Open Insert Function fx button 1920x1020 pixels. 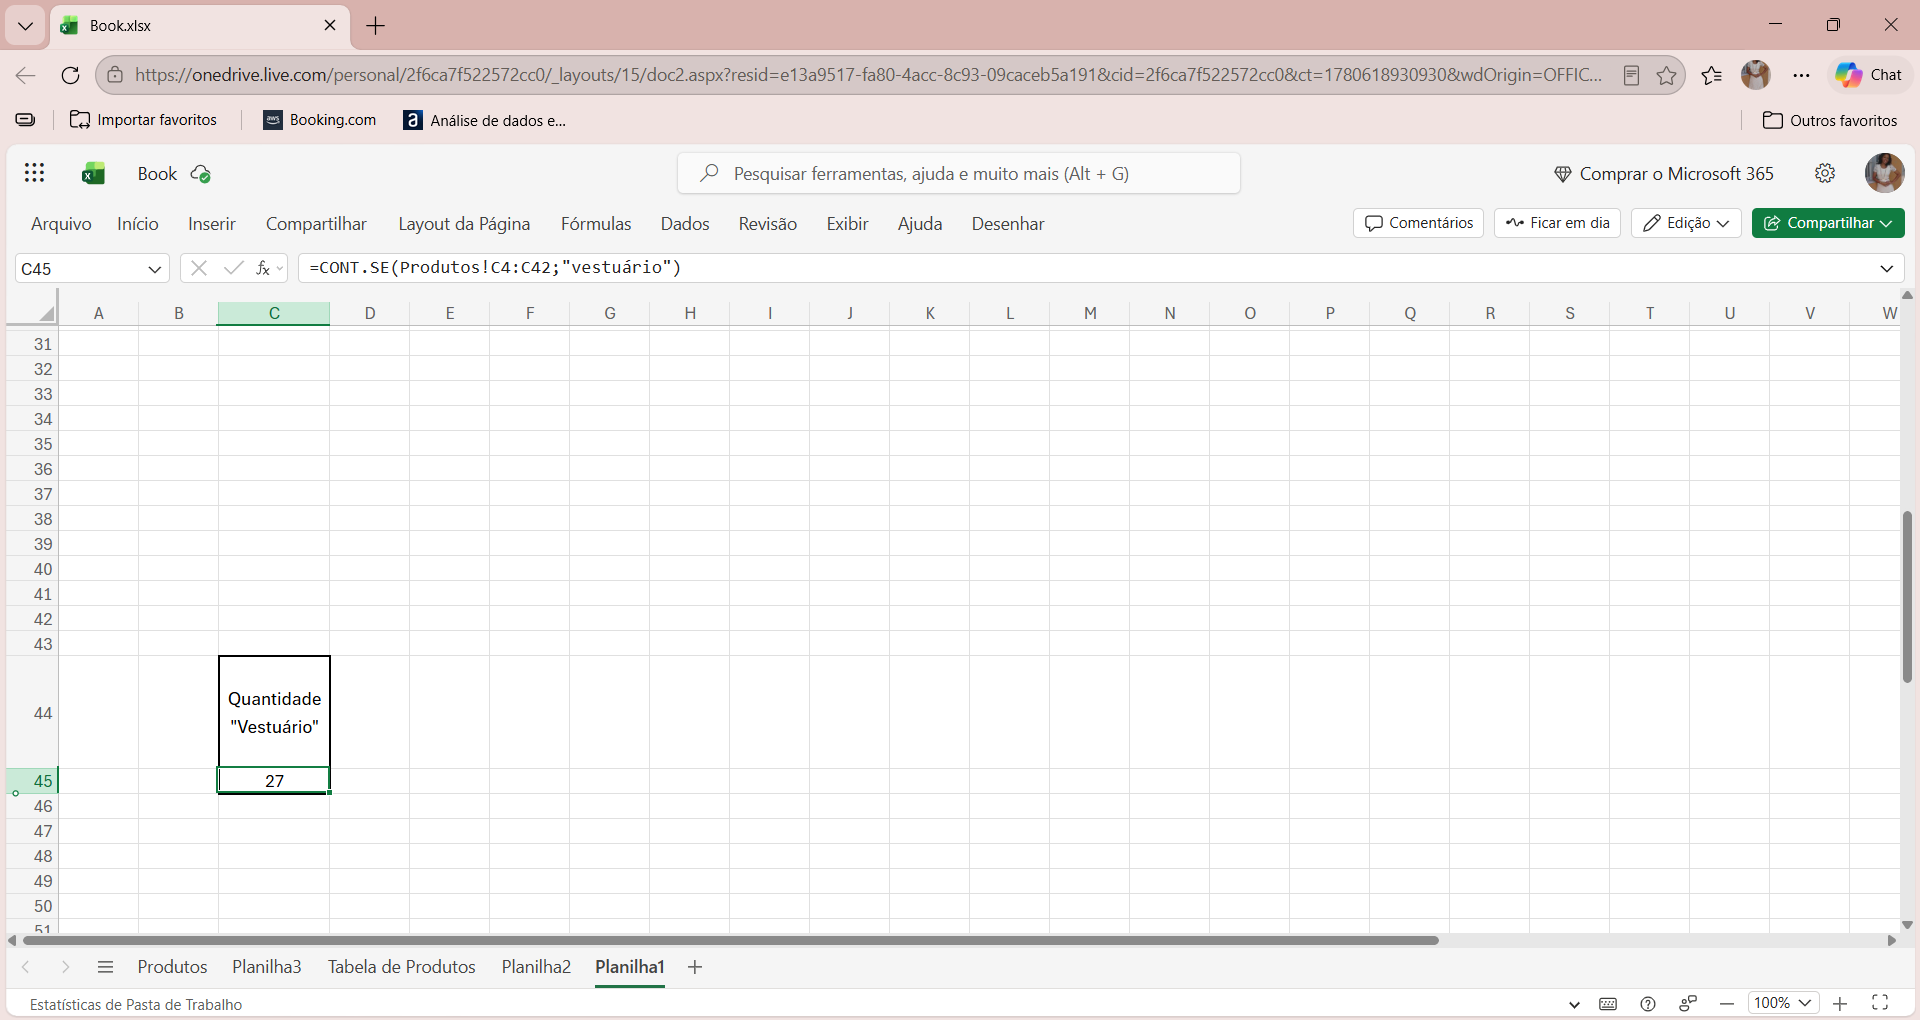[x=263, y=268]
